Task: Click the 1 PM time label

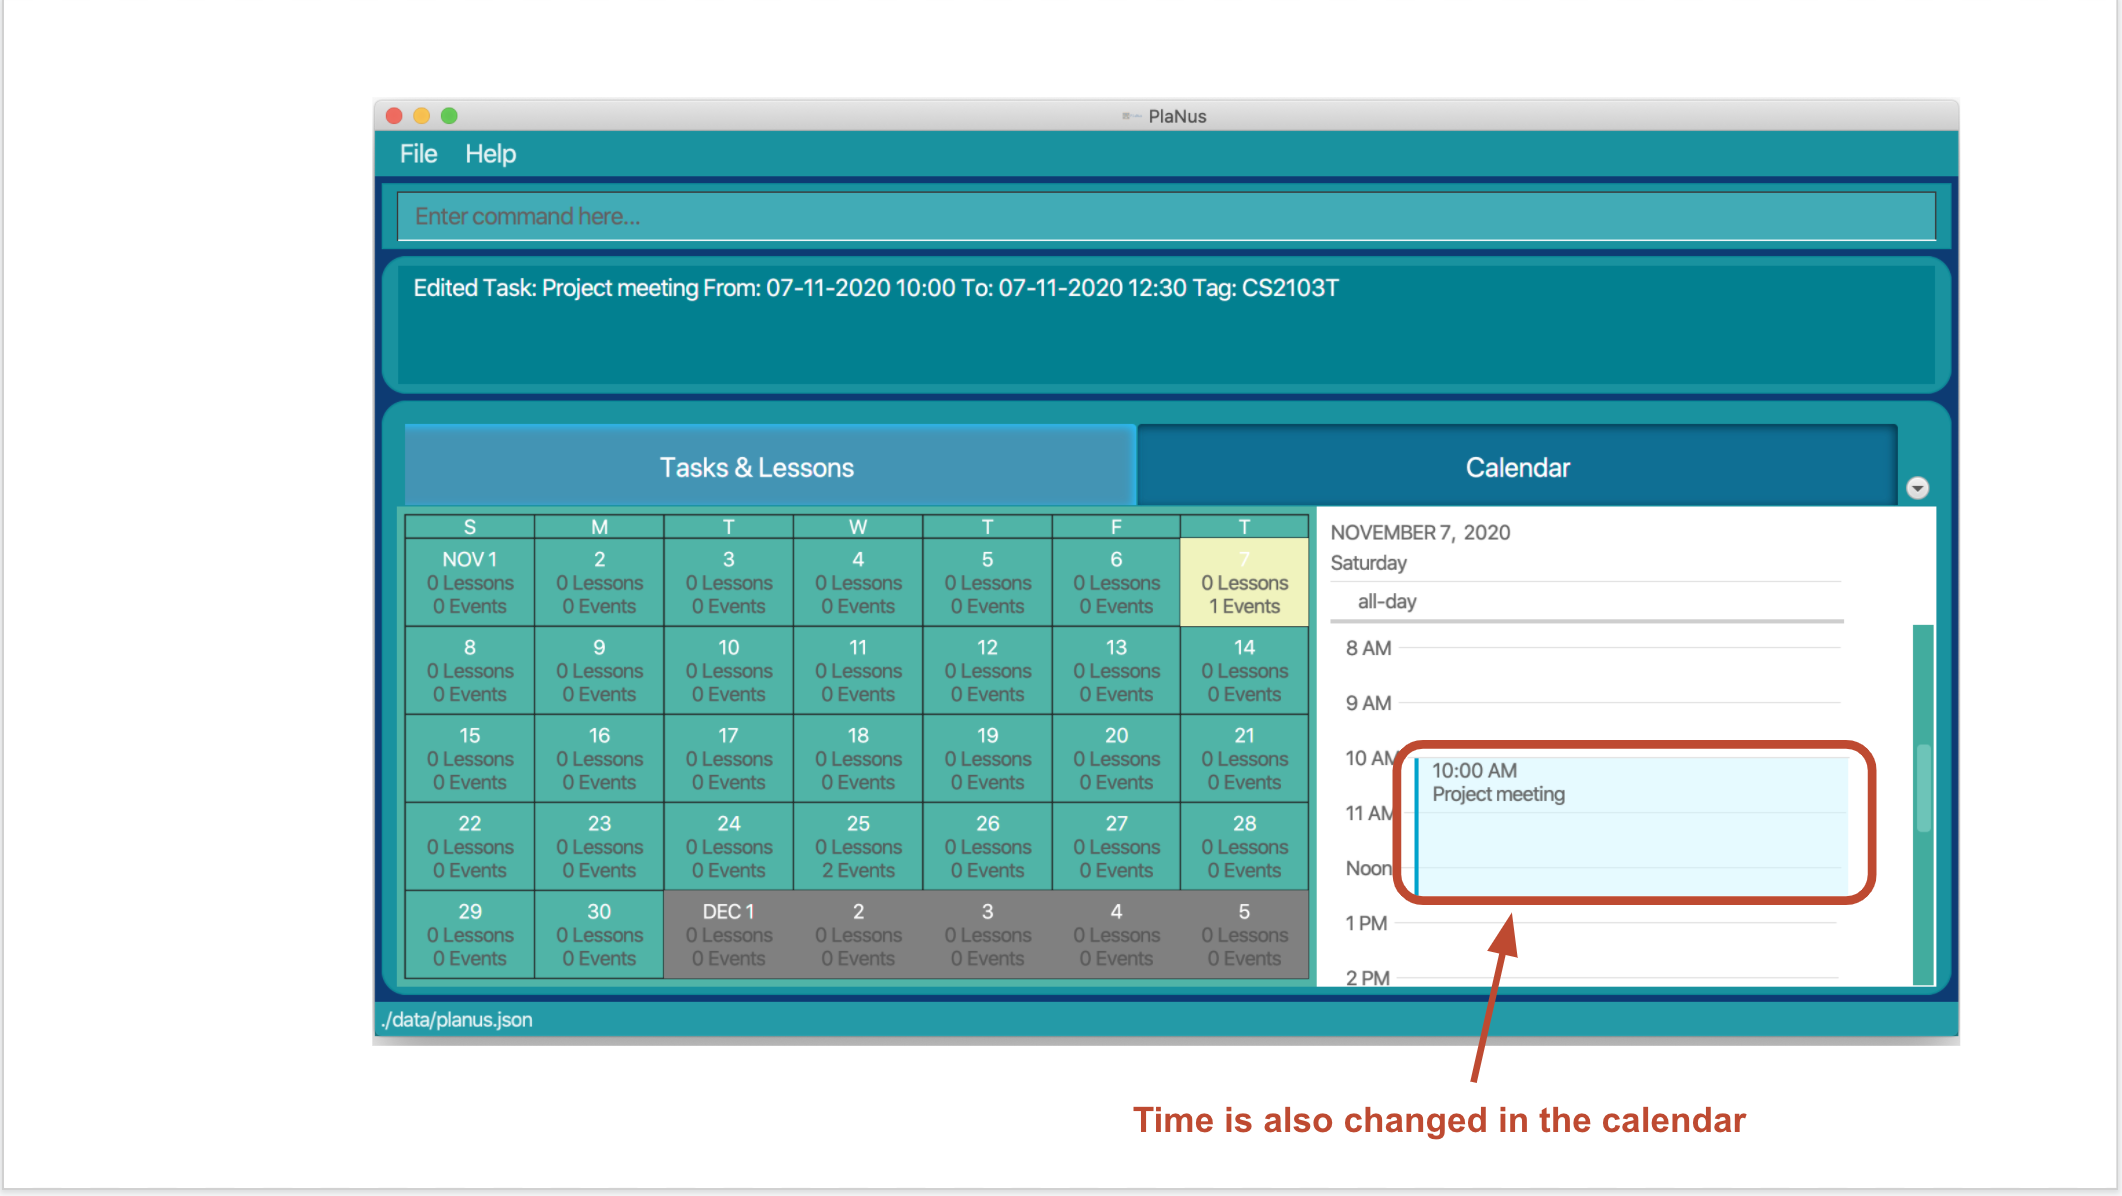Action: 1366,923
